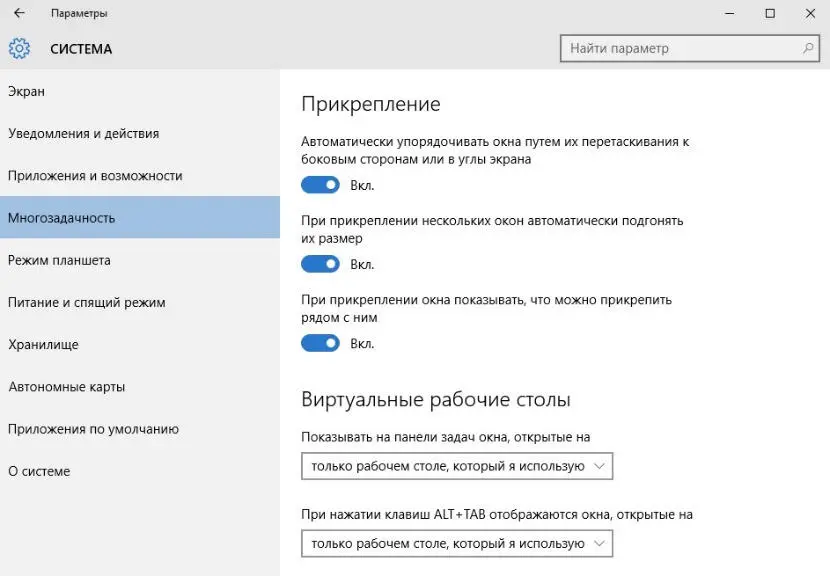Select Приложения по умолчанию
The image size is (830, 576).
pyautogui.click(x=140, y=429)
